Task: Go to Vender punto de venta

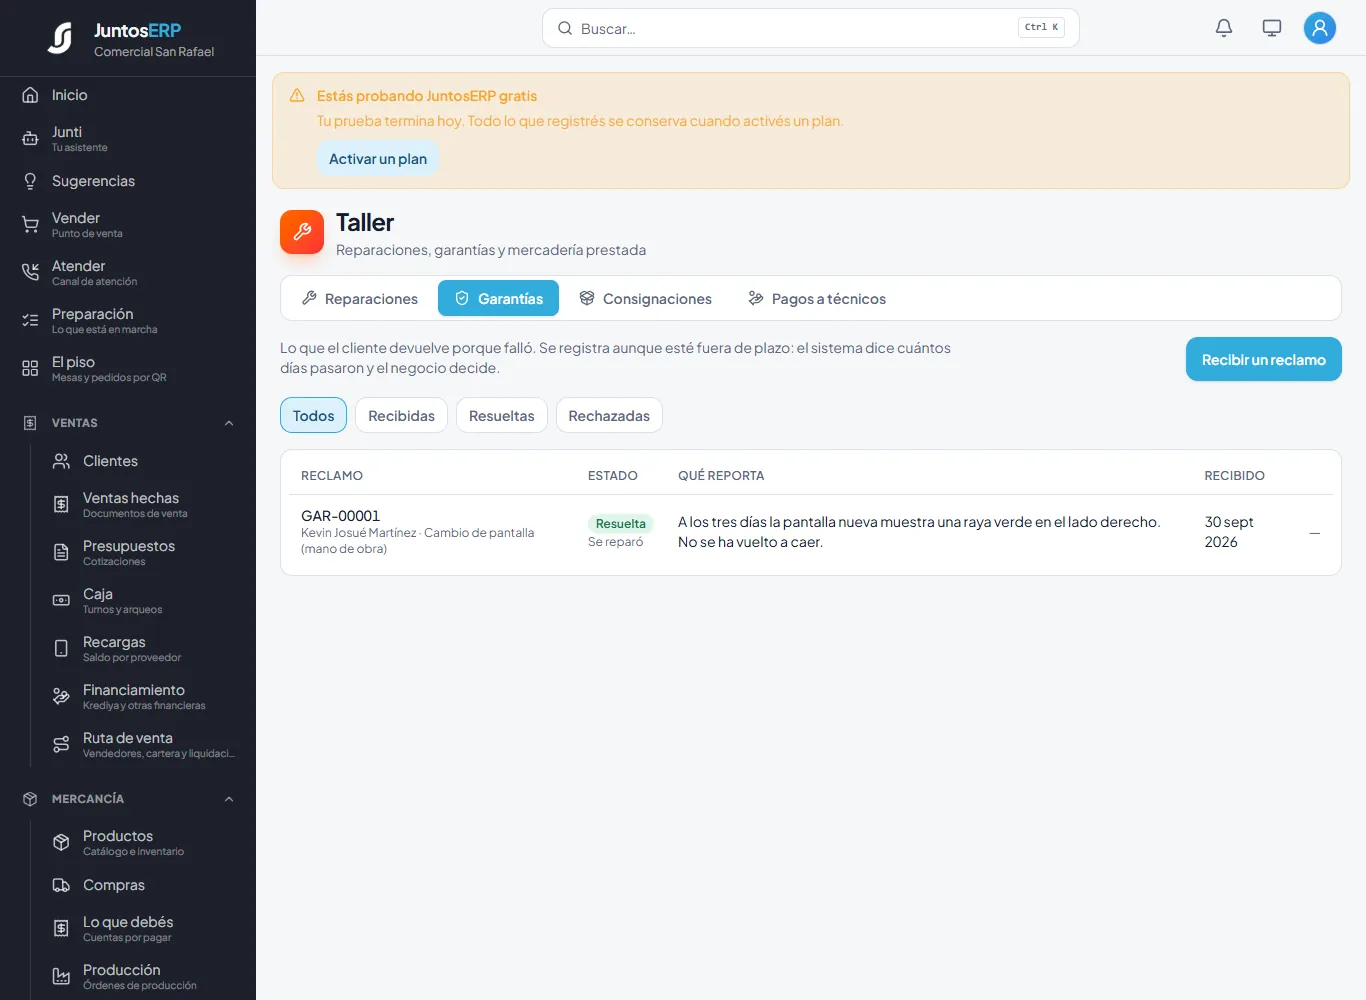Action: point(128,225)
